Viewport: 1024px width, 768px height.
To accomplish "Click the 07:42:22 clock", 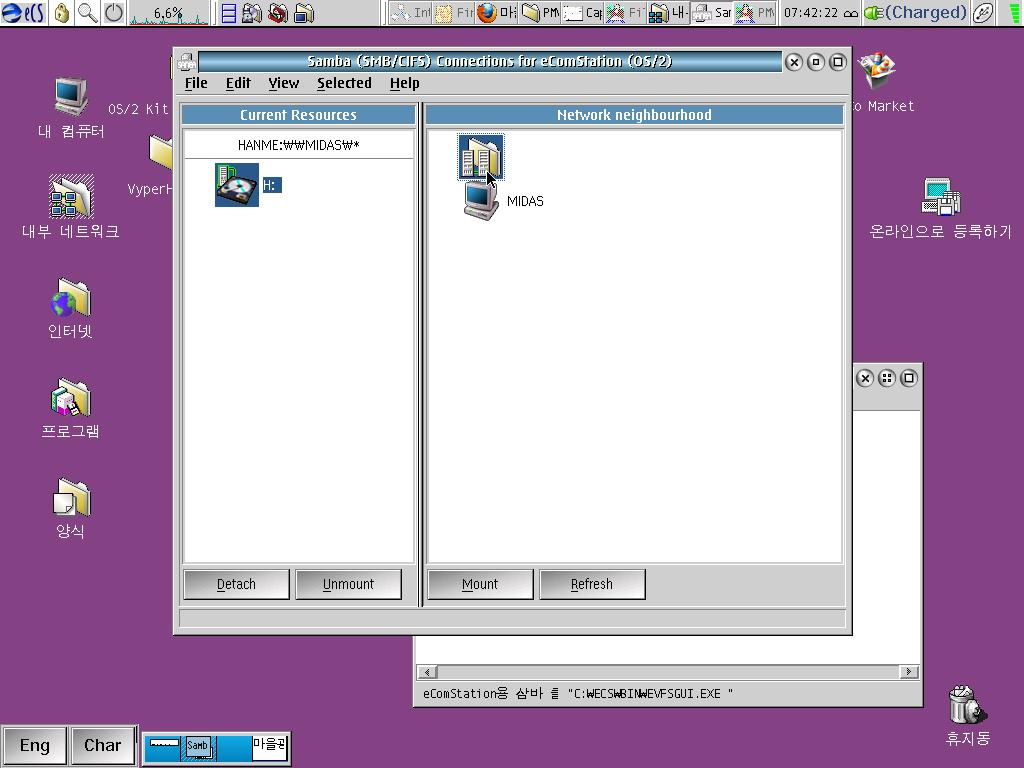I will pos(810,13).
